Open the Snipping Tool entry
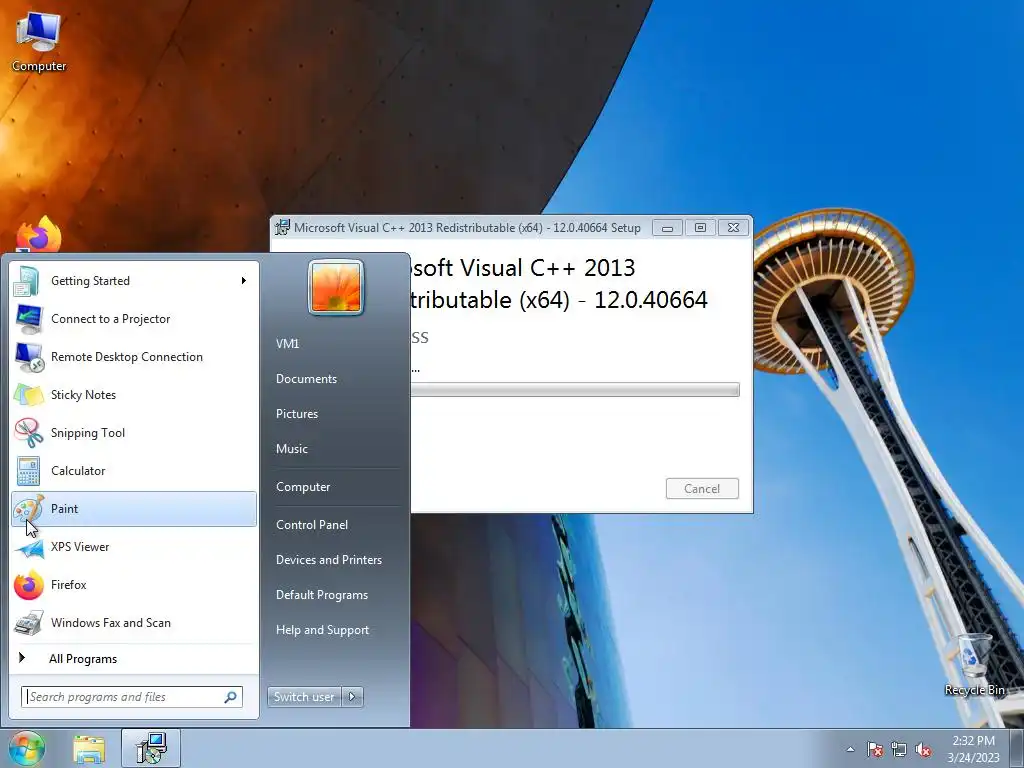This screenshot has height=768, width=1024. (134, 433)
